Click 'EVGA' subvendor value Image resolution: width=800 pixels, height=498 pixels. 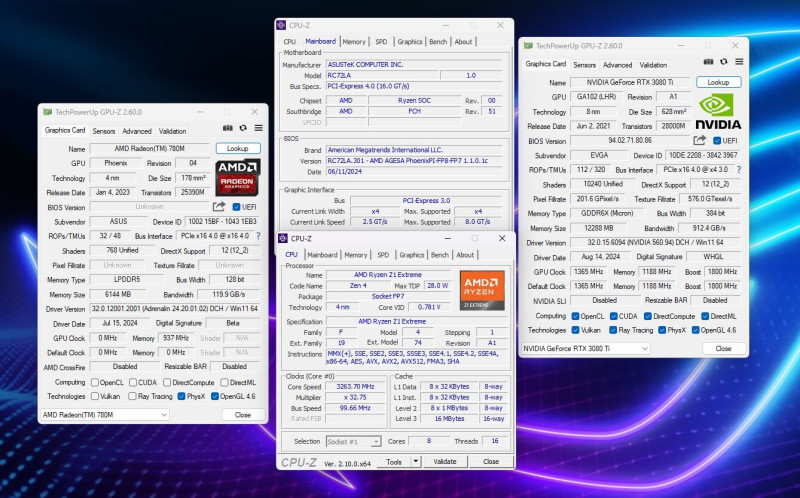tap(599, 155)
